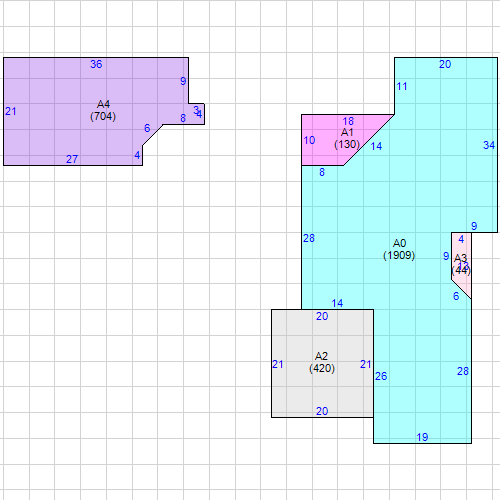Click the 6 dimension below area A3
The image size is (500, 500).
(456, 296)
